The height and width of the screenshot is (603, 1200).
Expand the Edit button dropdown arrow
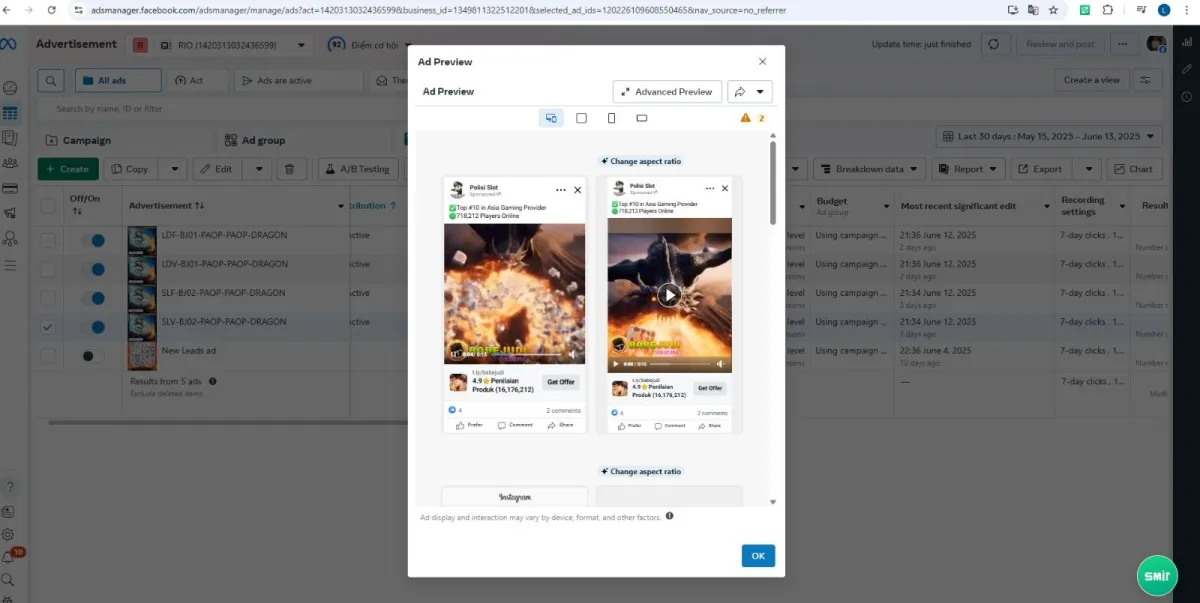pyautogui.click(x=258, y=169)
